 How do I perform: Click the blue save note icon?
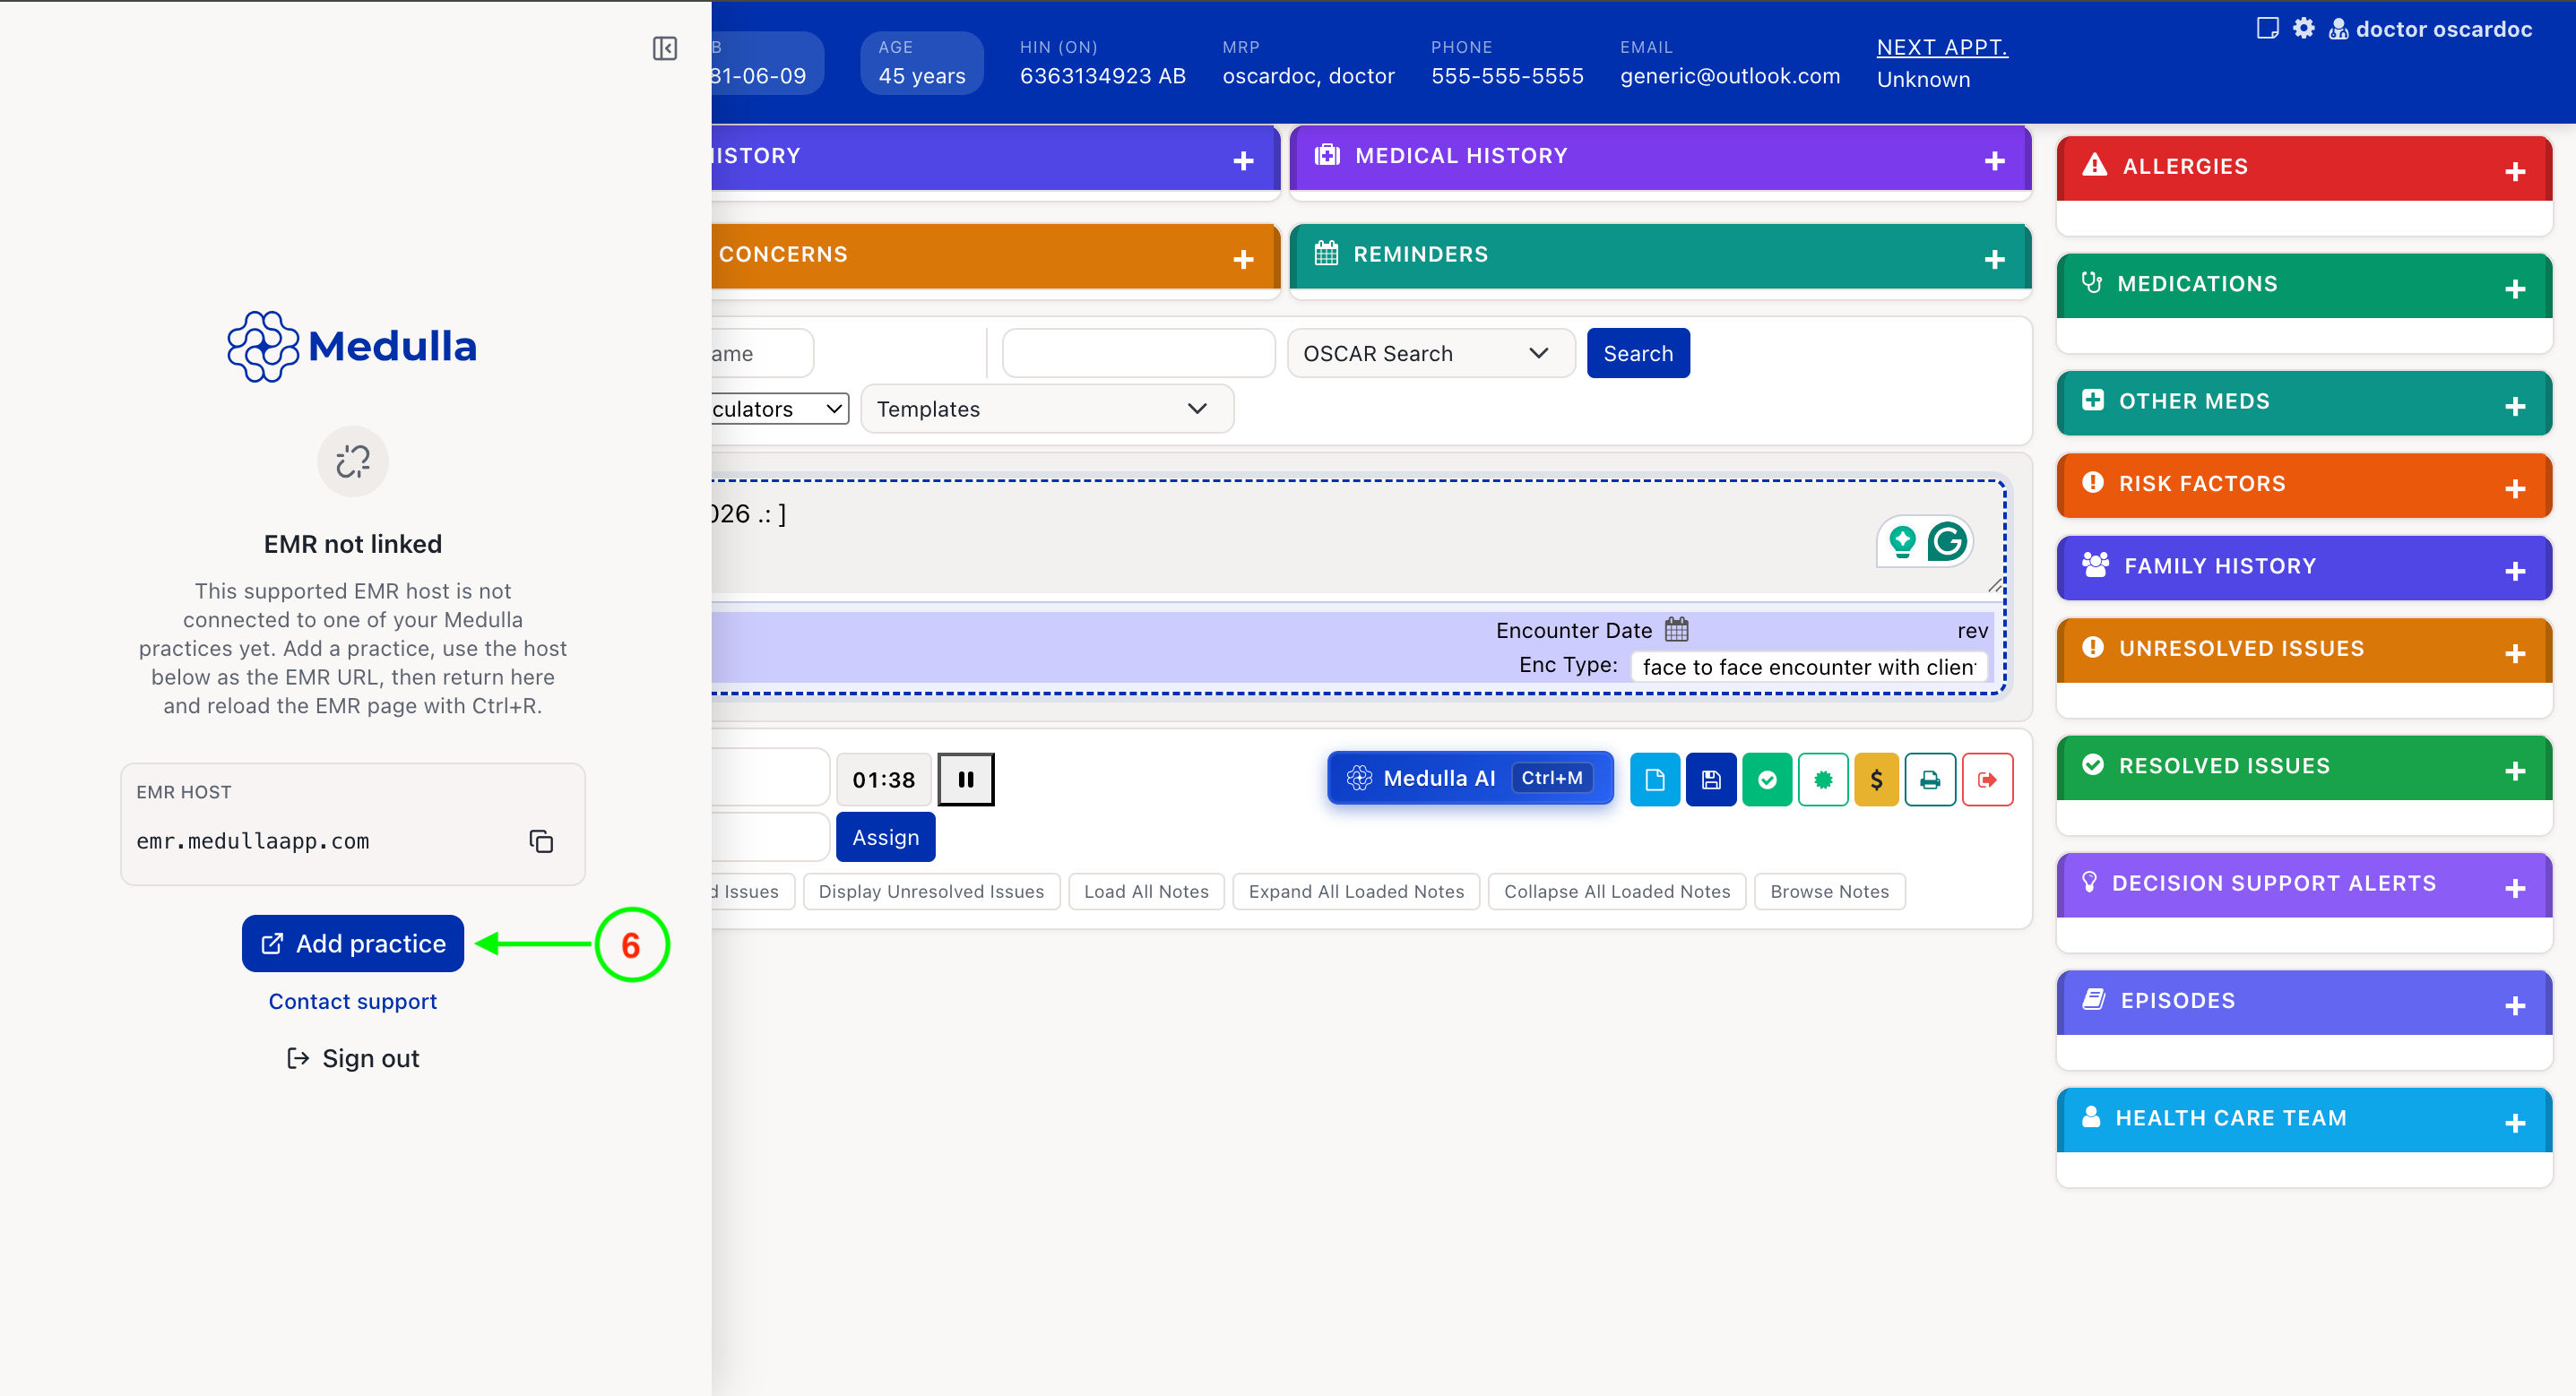[1711, 779]
